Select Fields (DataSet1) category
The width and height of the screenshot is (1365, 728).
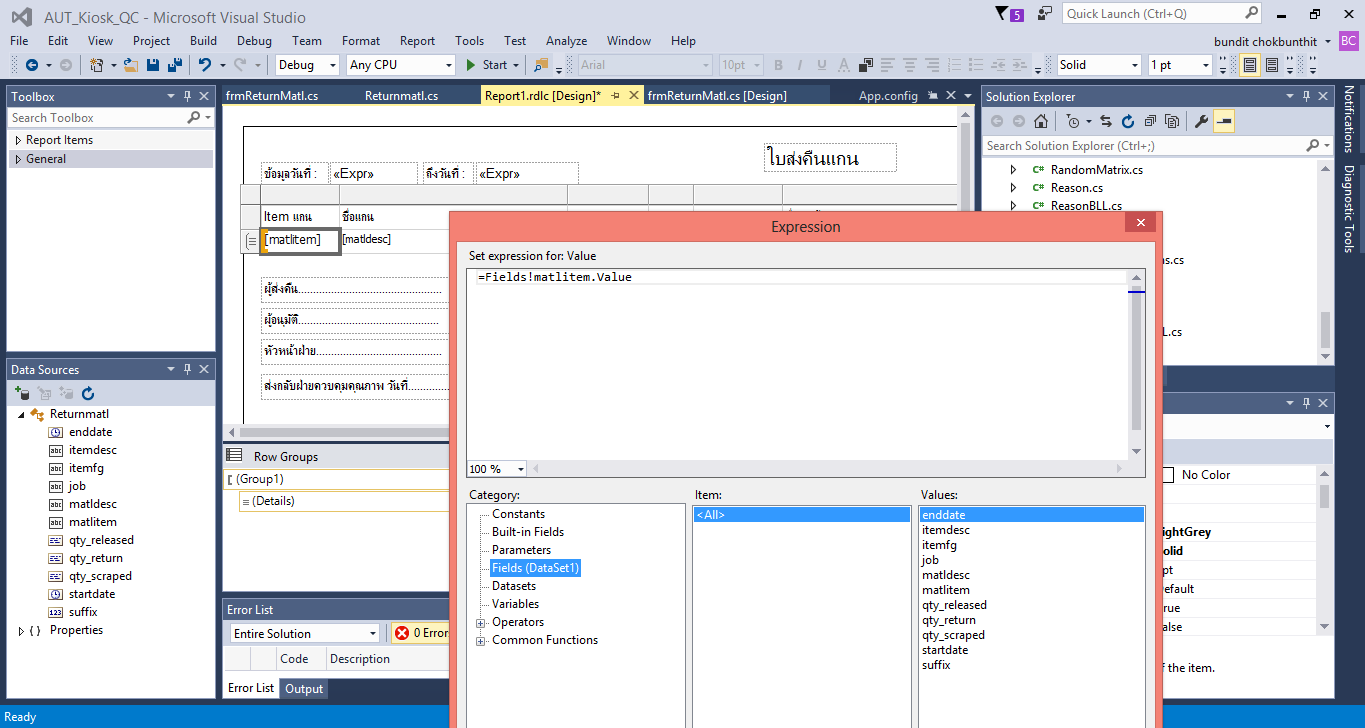536,568
